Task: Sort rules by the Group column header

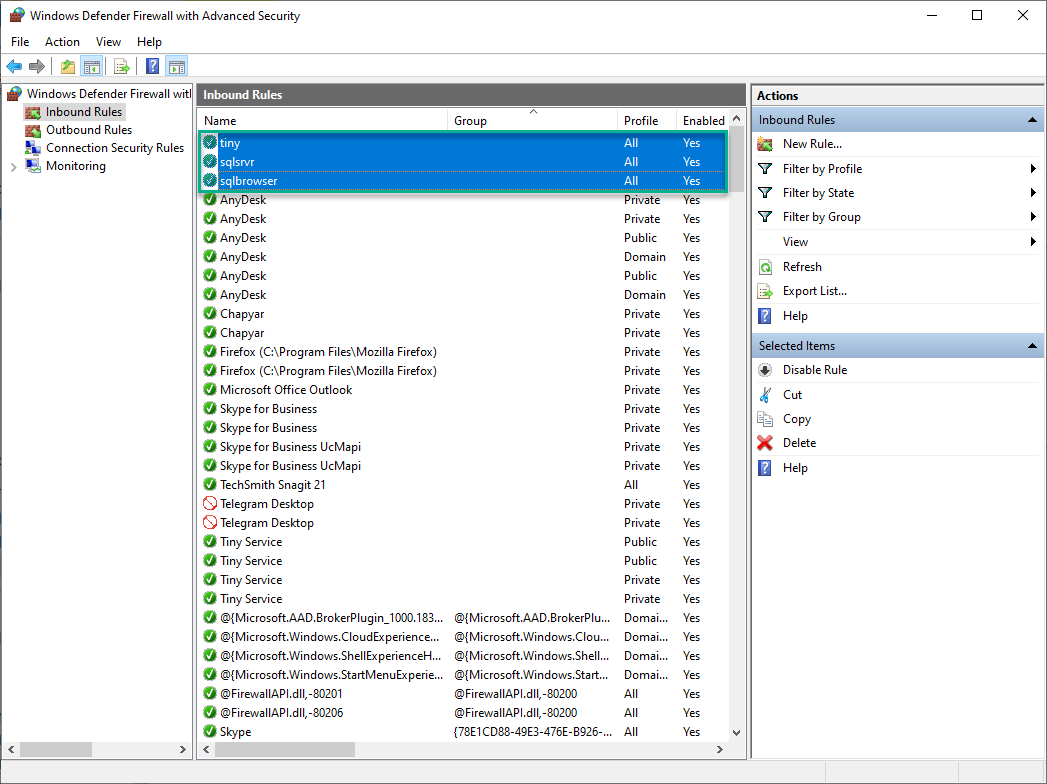Action: click(532, 120)
